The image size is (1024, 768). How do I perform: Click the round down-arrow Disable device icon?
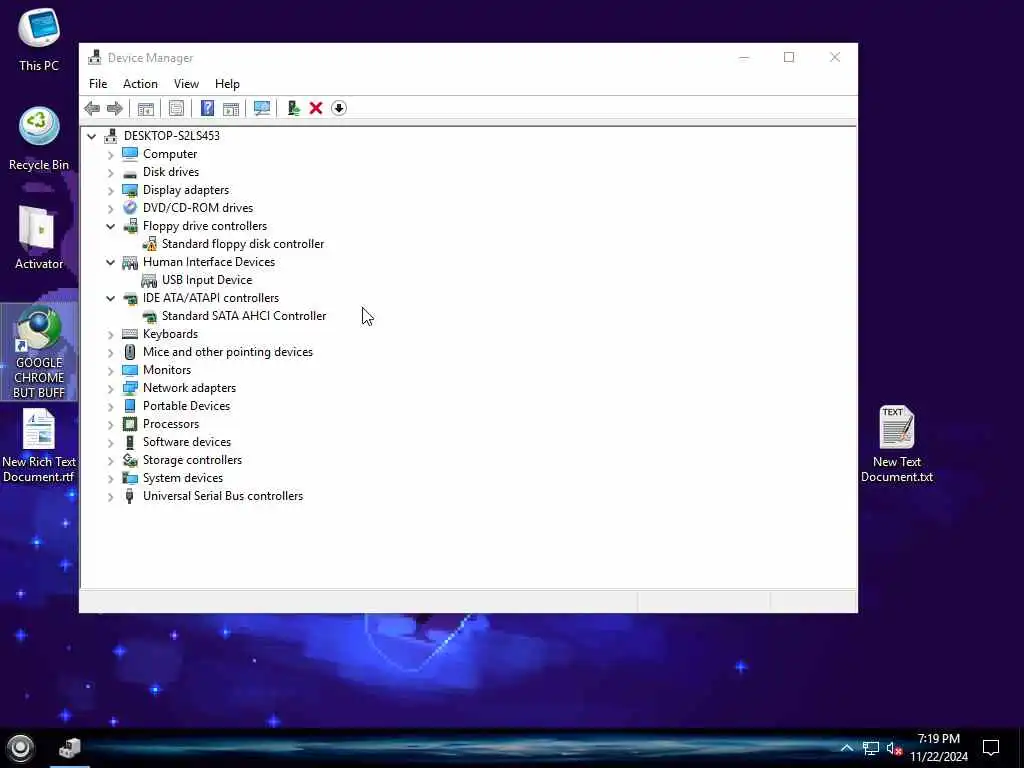(x=339, y=108)
